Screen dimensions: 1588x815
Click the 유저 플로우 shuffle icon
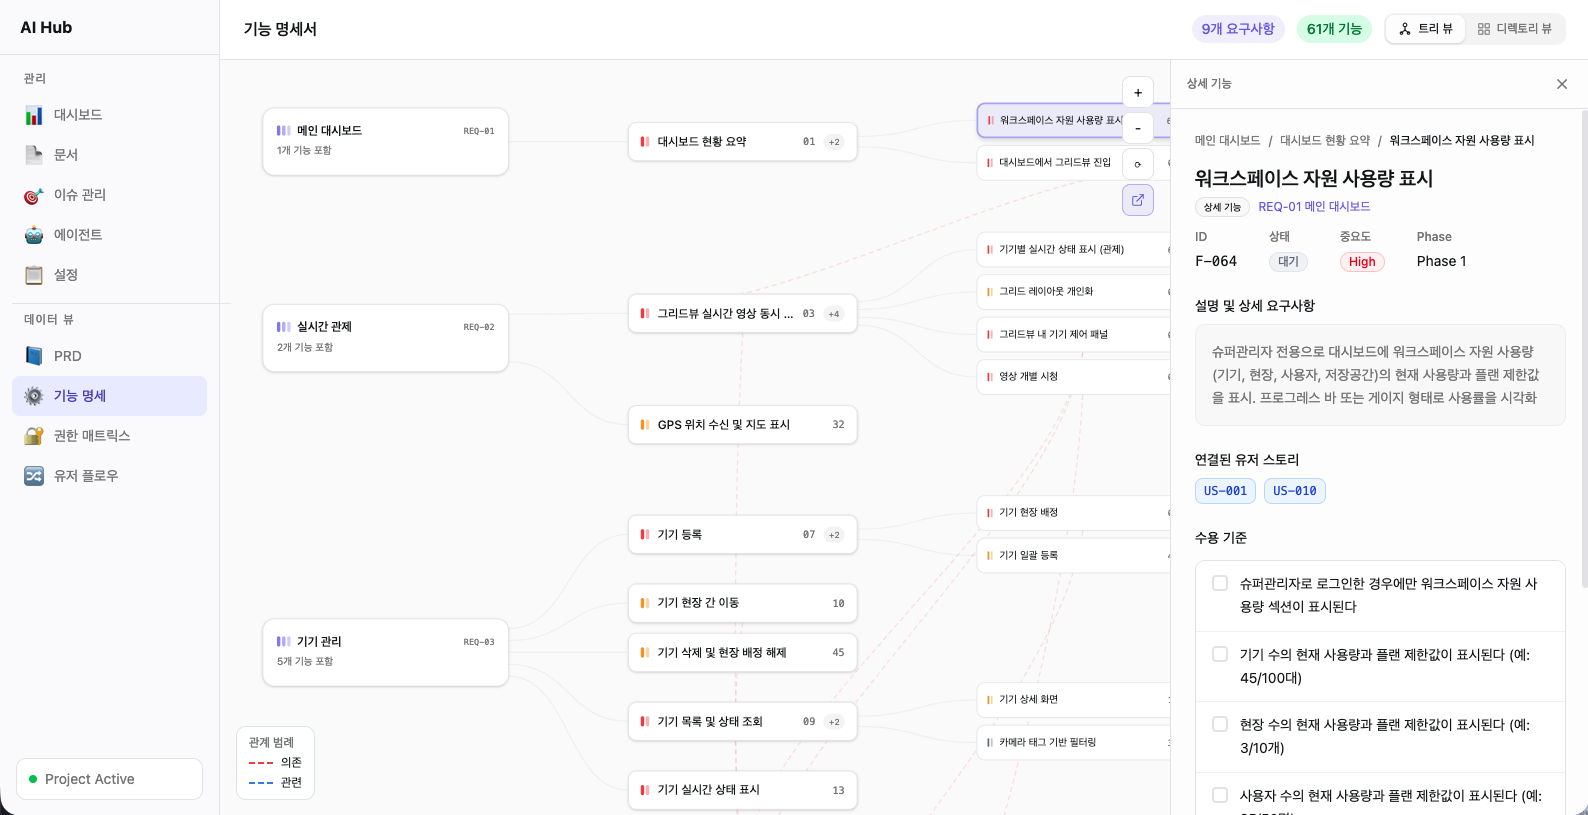34,476
